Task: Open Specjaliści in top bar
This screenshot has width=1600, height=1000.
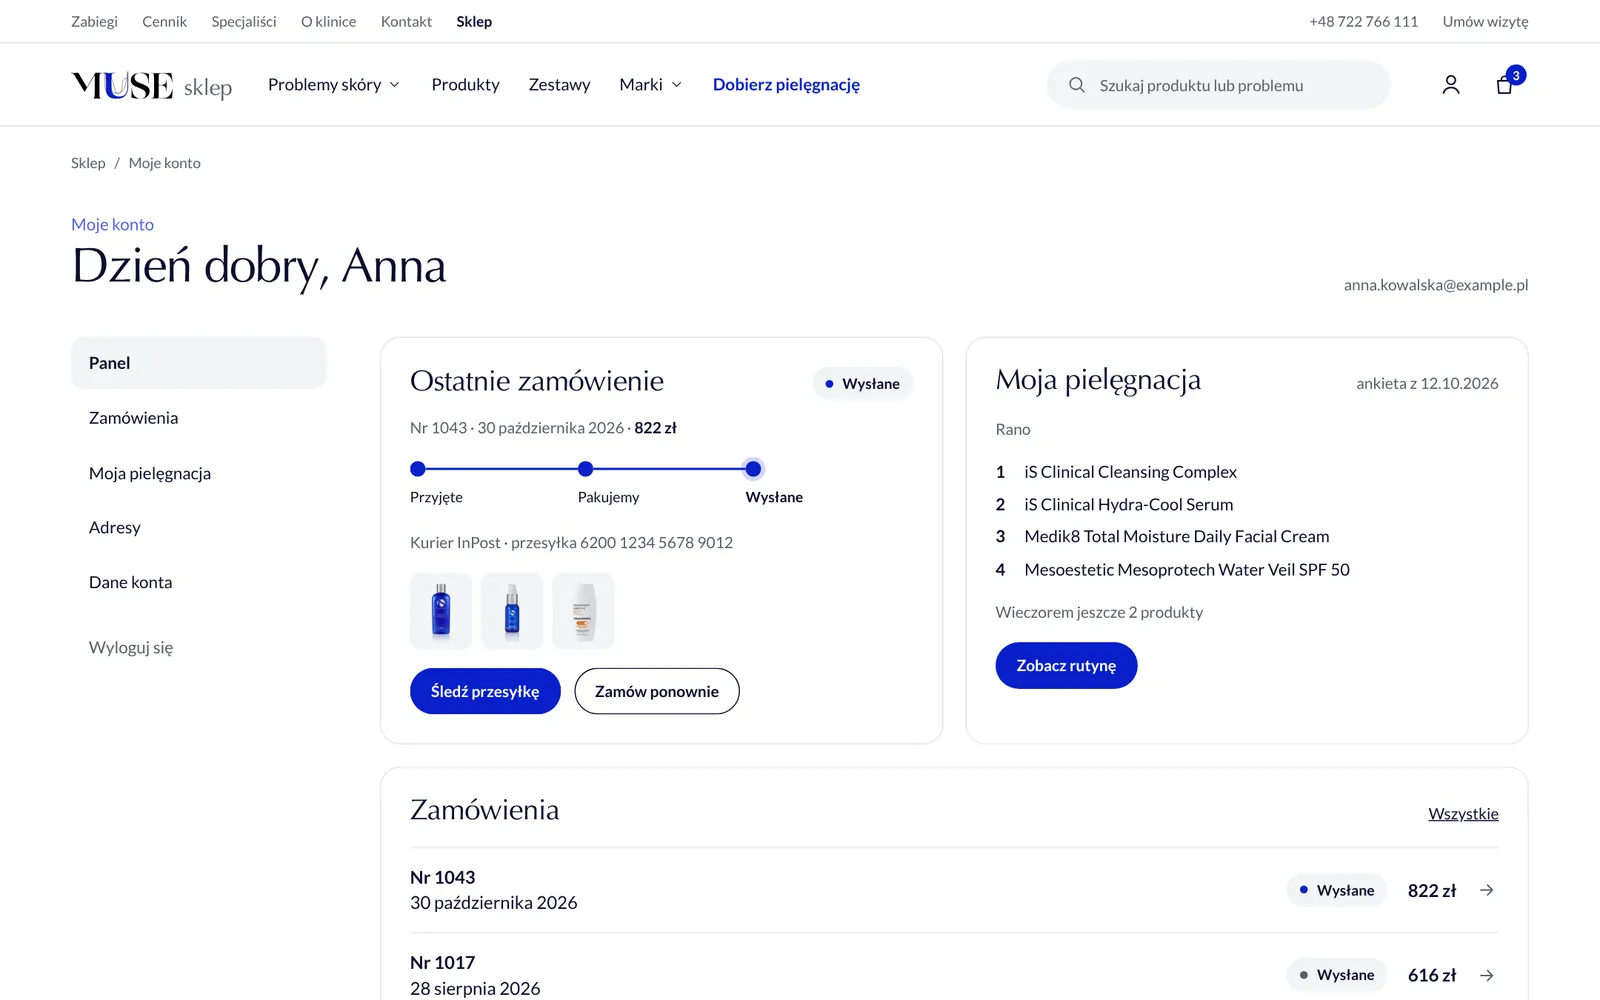Action: (x=244, y=21)
